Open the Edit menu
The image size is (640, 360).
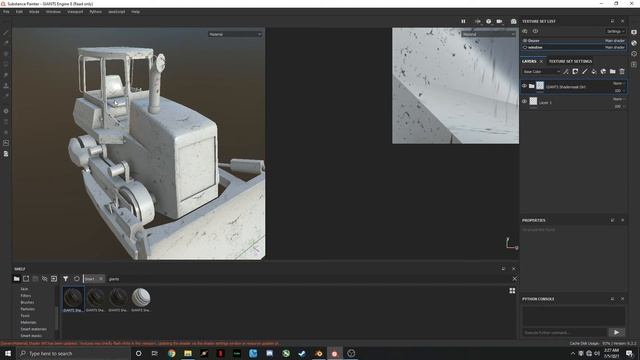pos(19,12)
